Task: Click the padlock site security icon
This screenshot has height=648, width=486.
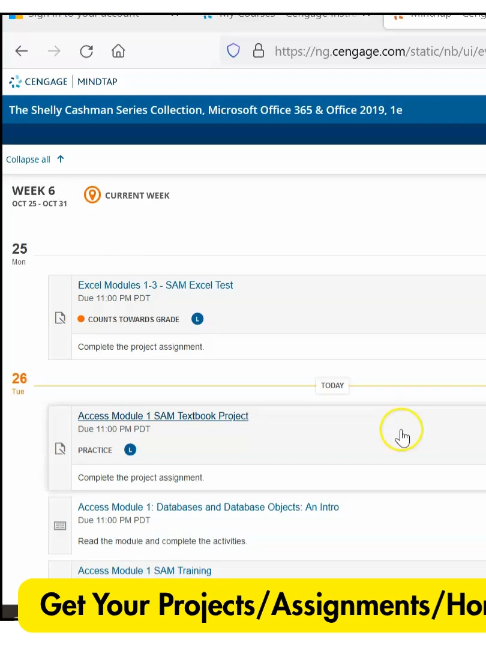Action: point(258,51)
